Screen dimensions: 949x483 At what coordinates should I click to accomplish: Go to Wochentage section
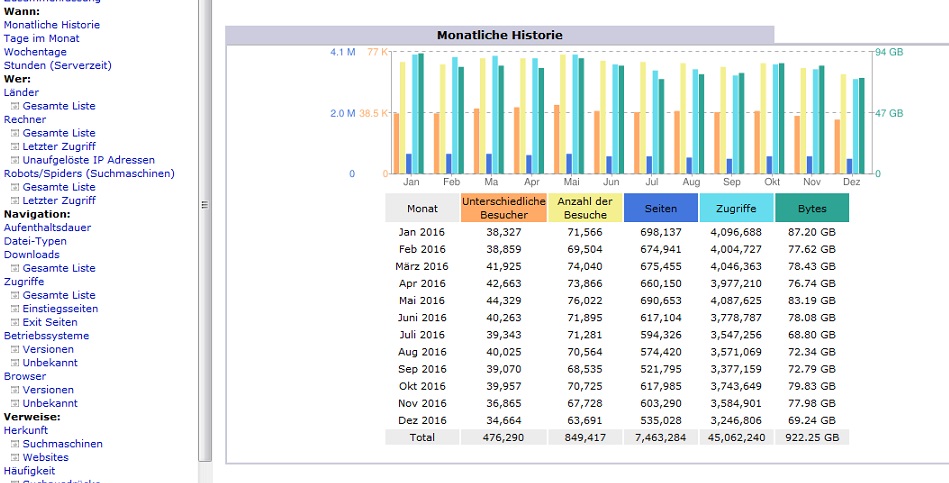35,52
